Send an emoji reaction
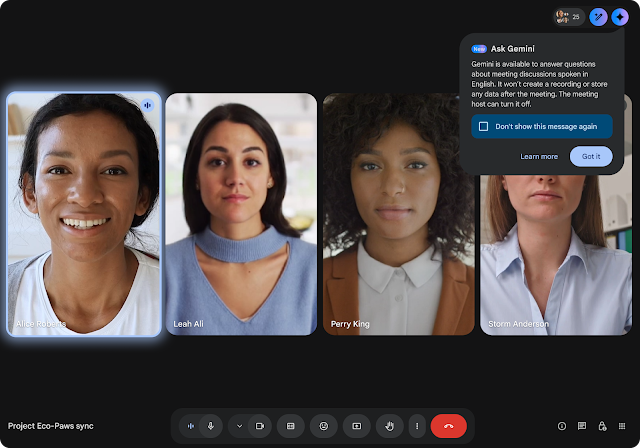The width and height of the screenshot is (640, 448). point(323,426)
